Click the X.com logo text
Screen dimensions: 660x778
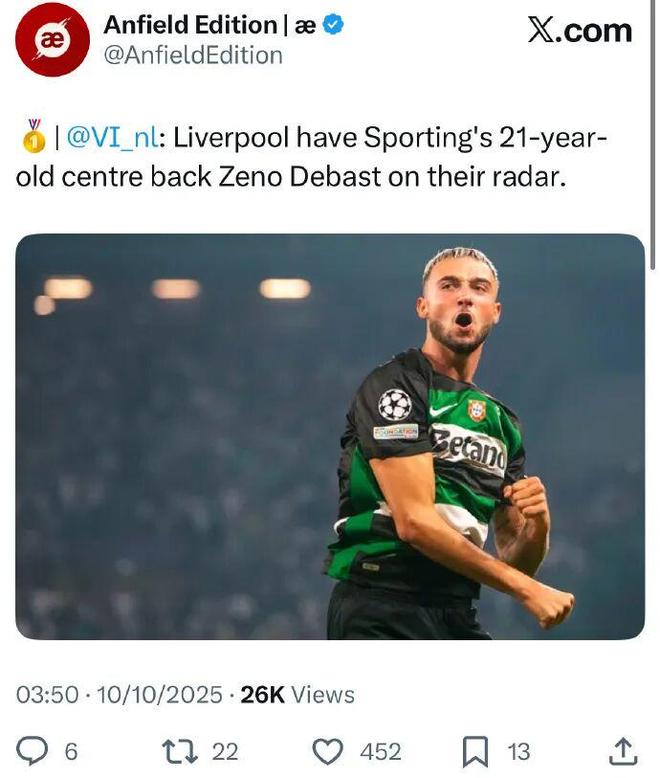[579, 30]
